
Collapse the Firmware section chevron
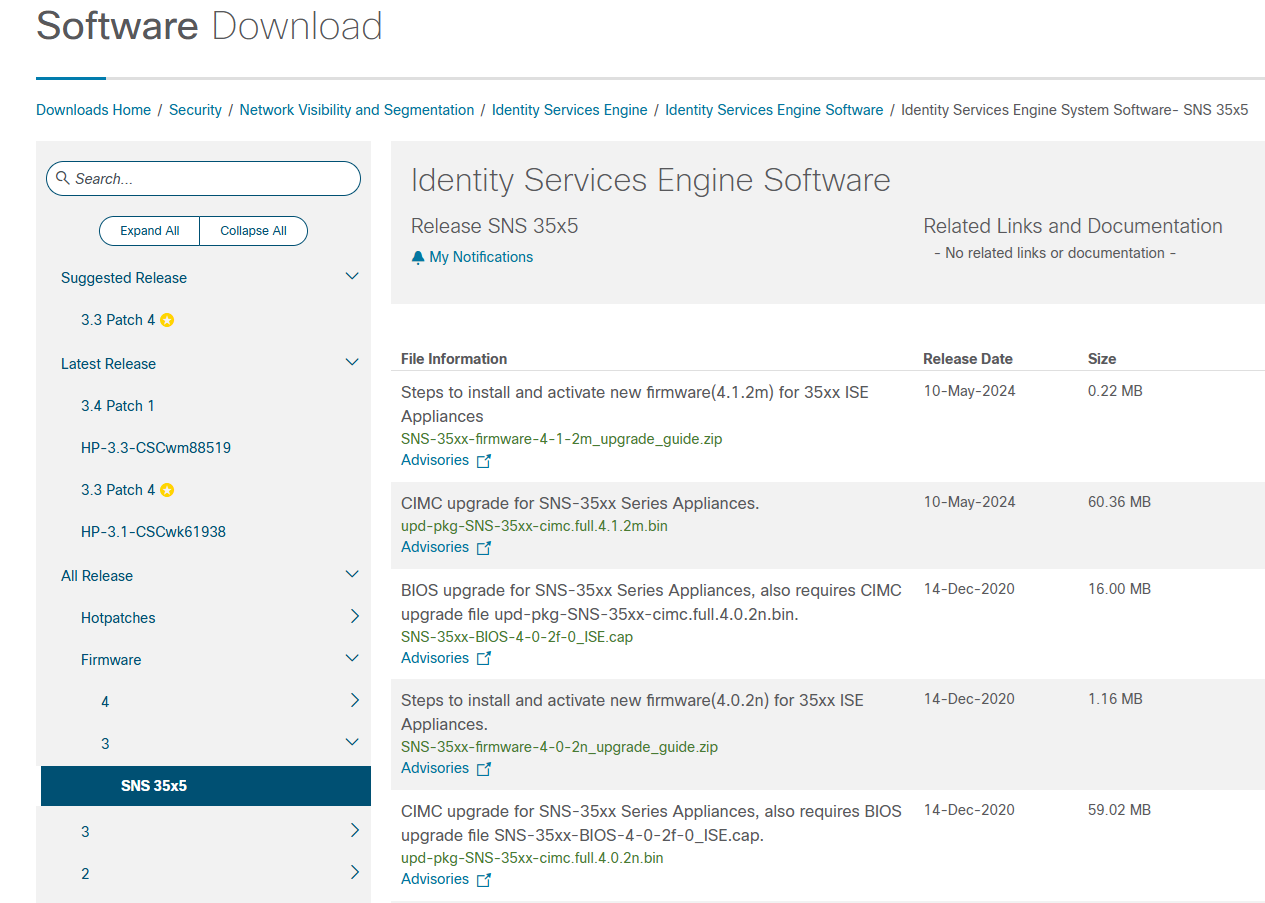[351, 658]
